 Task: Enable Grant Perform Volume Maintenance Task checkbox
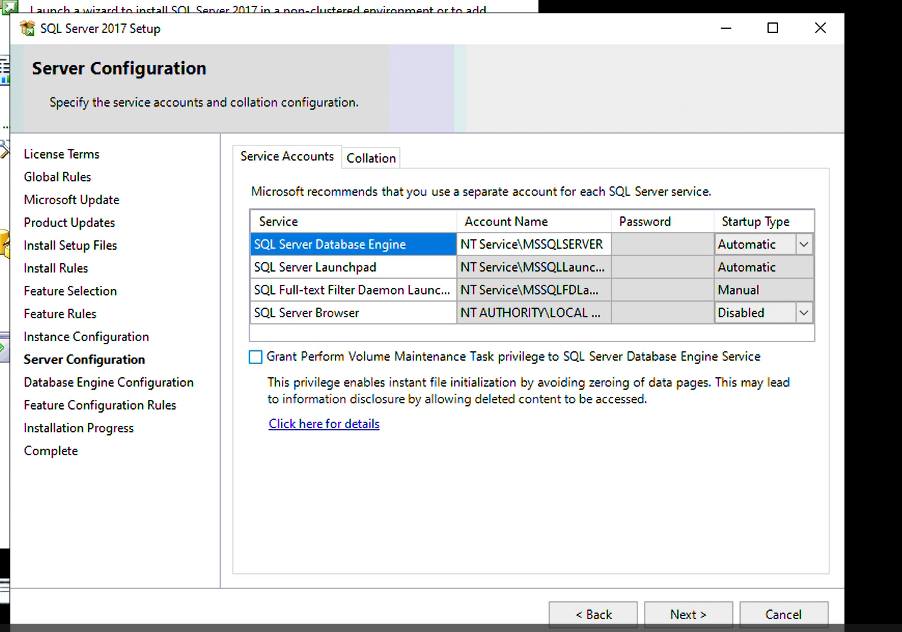pyautogui.click(x=255, y=357)
